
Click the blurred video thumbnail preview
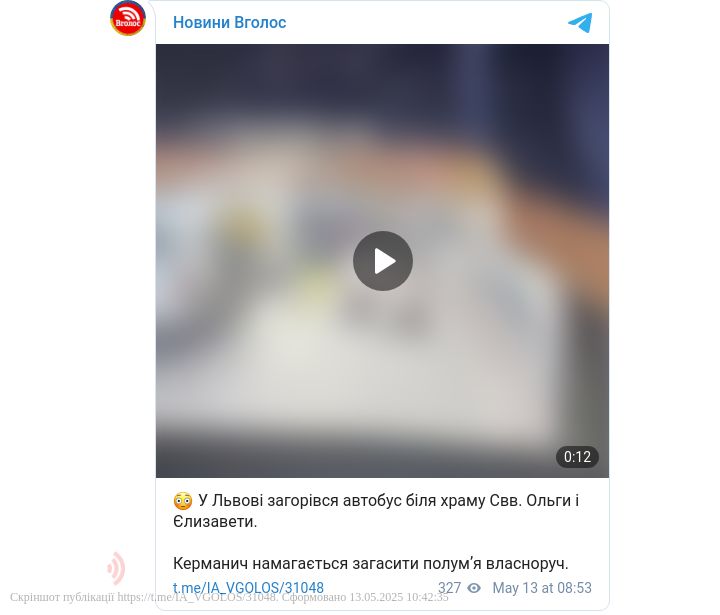click(382, 261)
